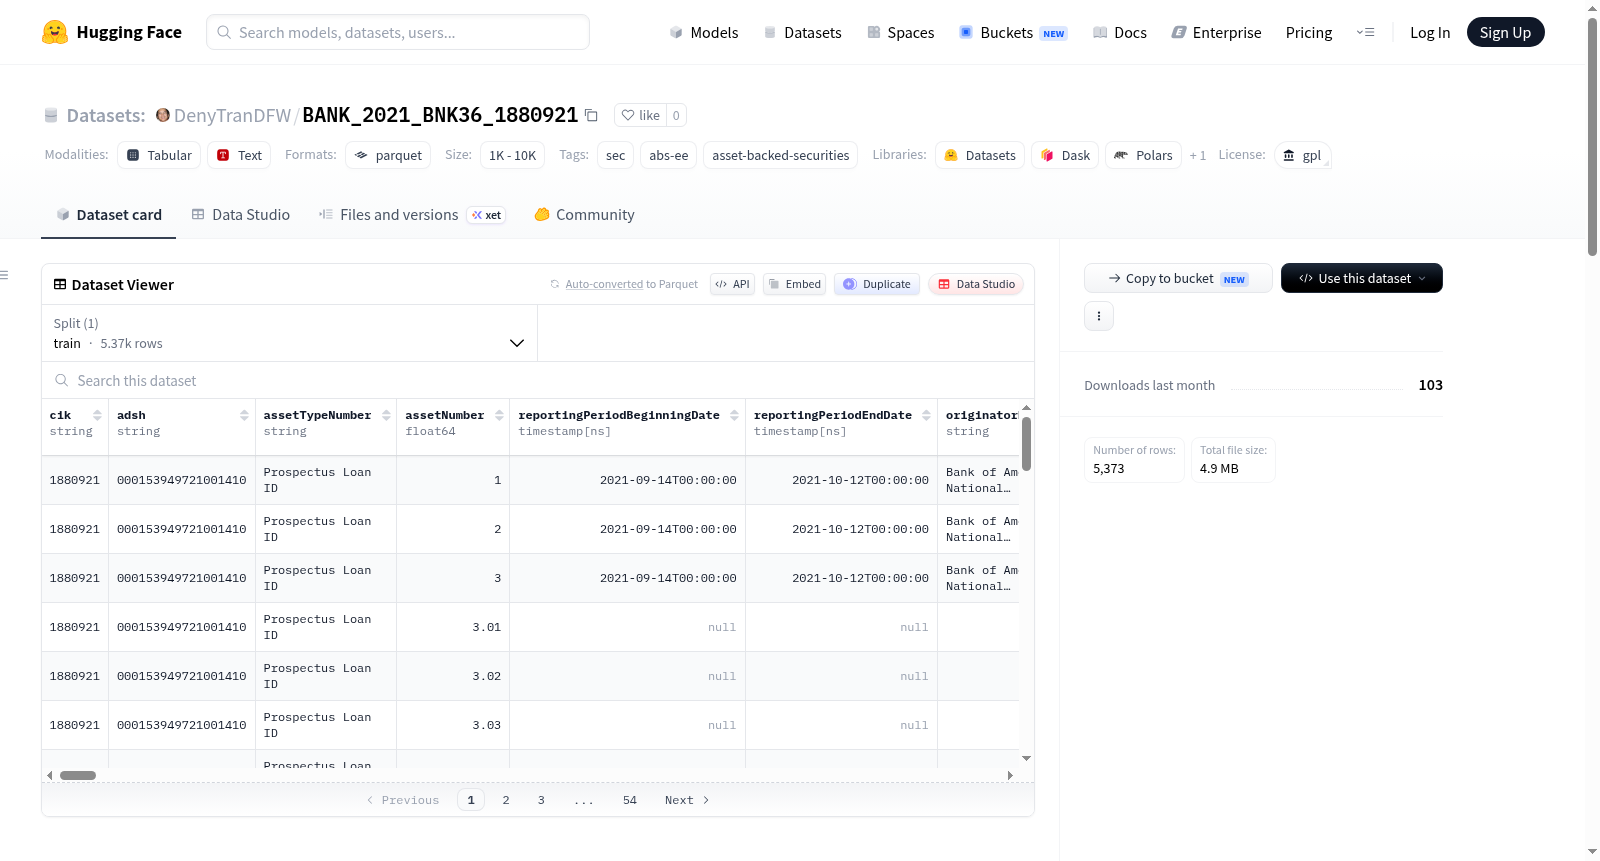Screen dimensions: 1600x861
Task: Open the gpl license tag
Action: pyautogui.click(x=1302, y=155)
